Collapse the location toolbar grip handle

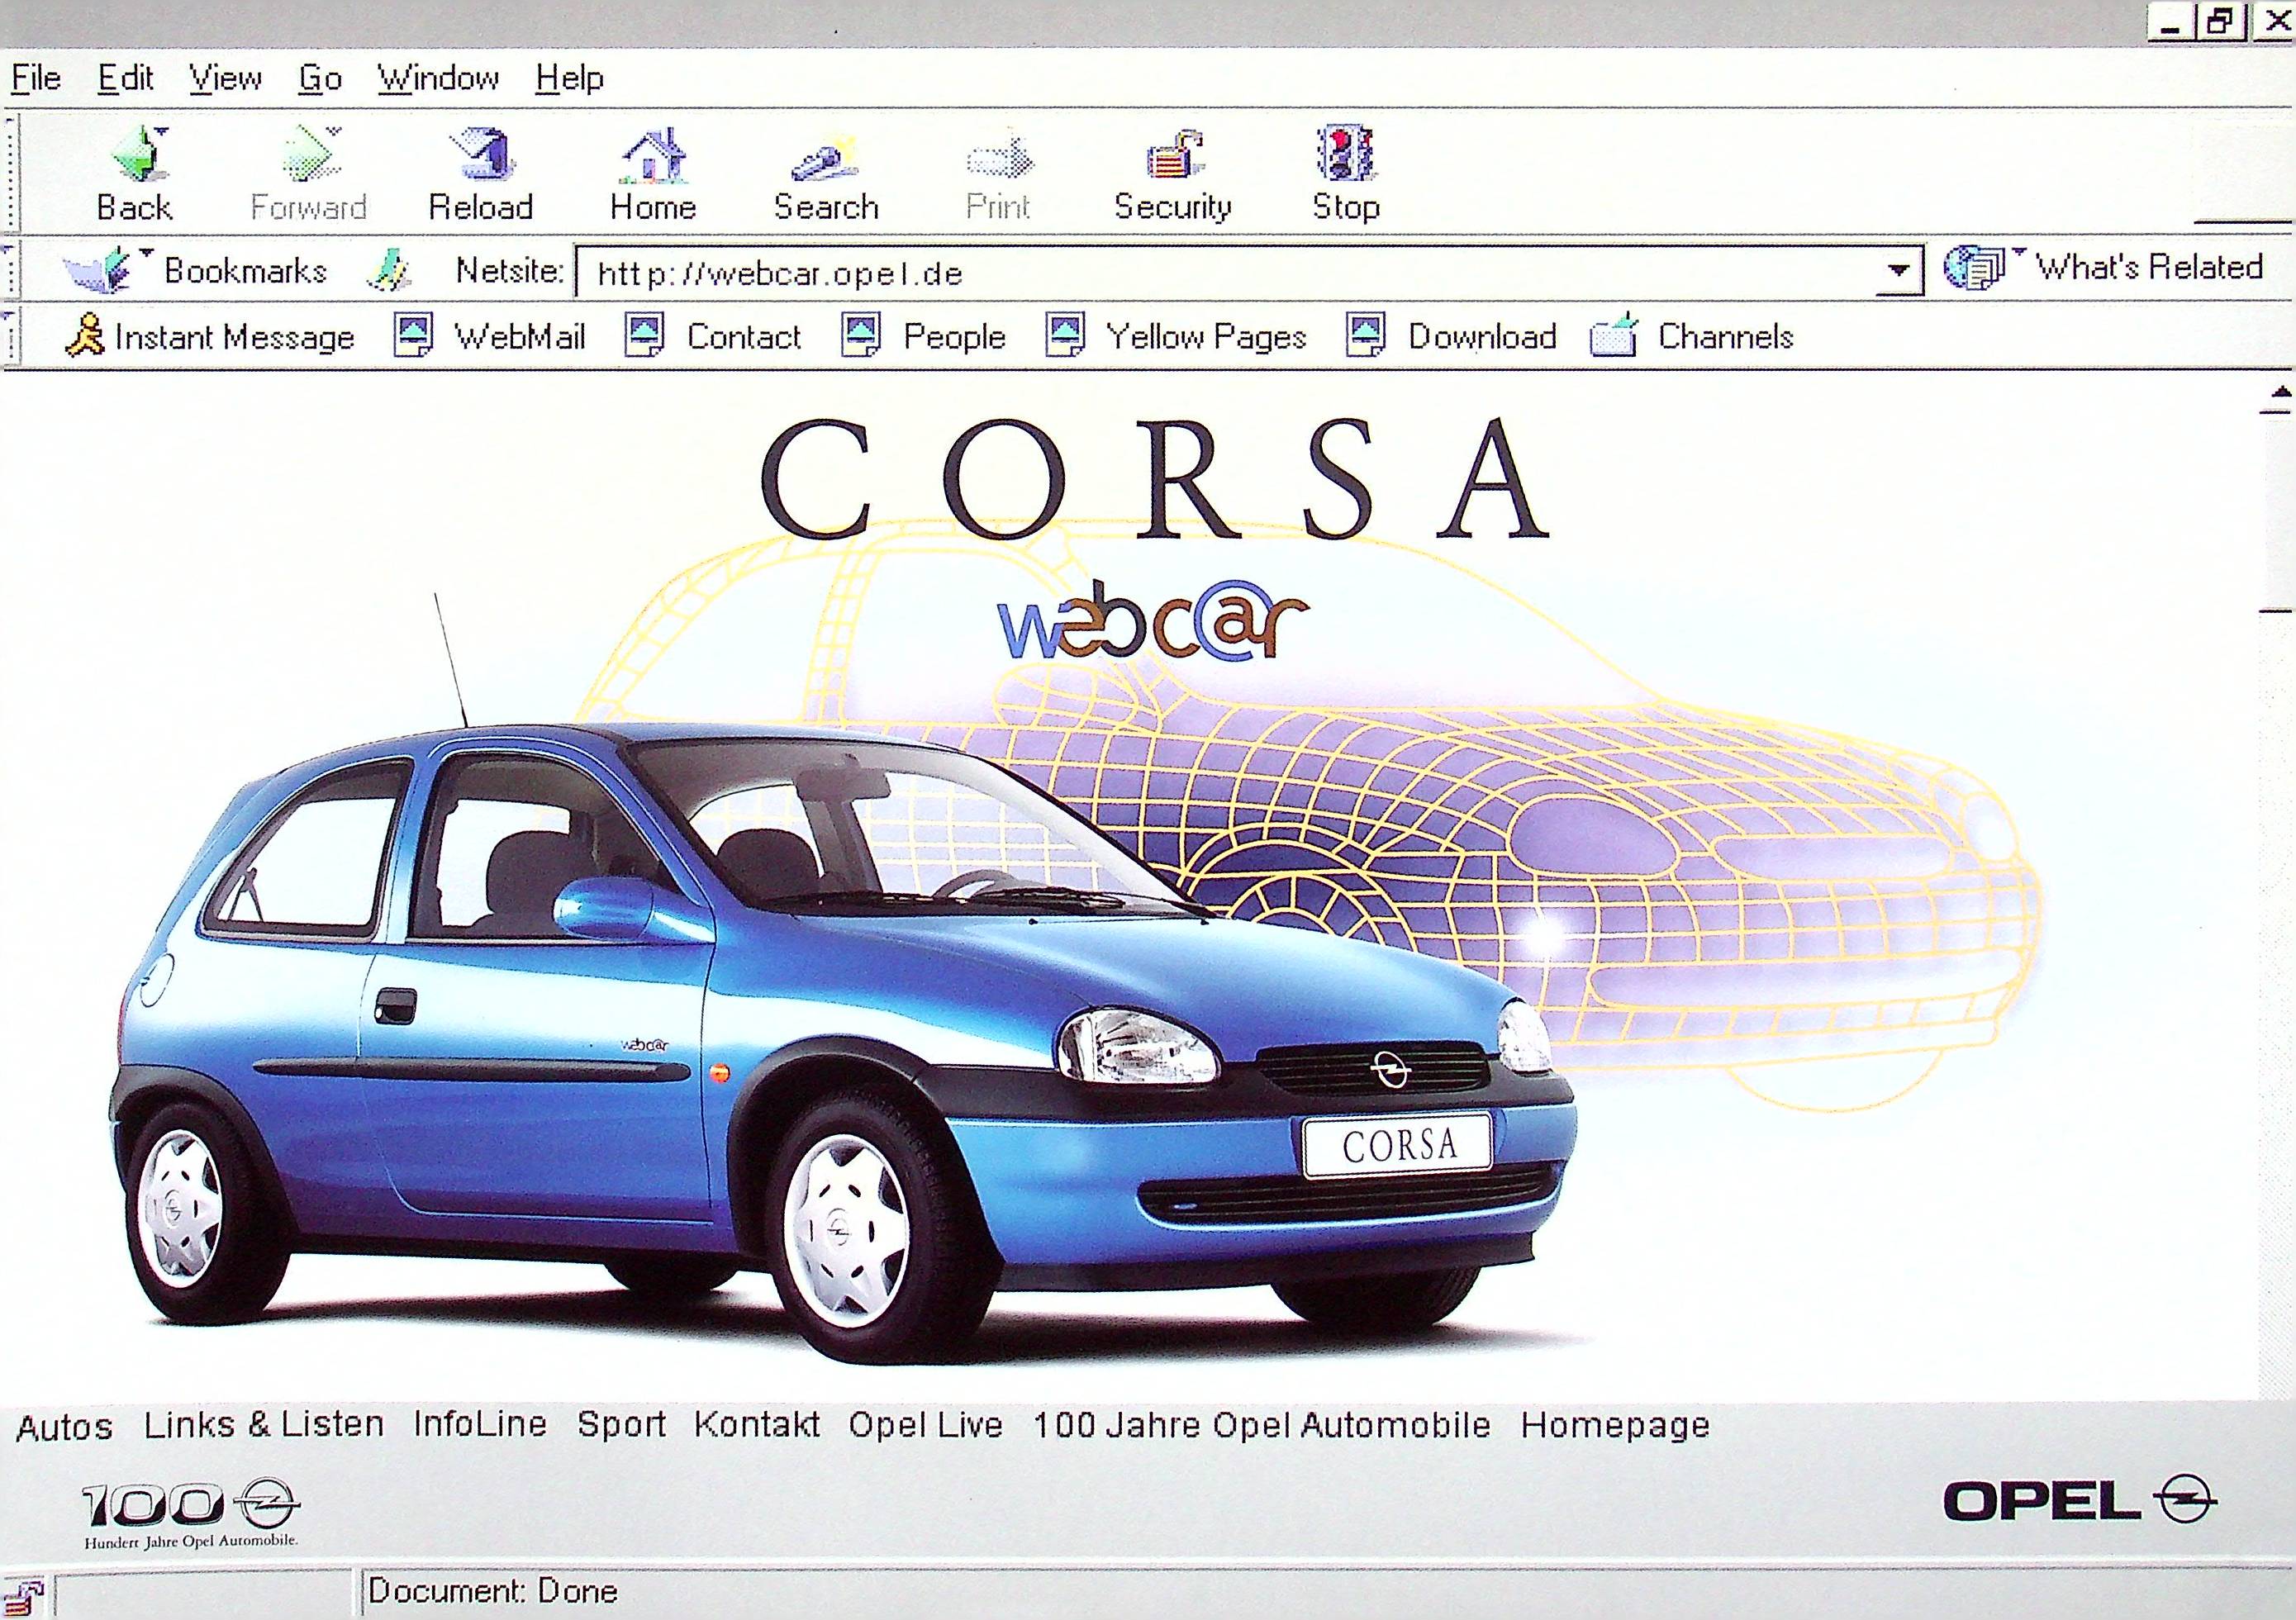[x=9, y=270]
